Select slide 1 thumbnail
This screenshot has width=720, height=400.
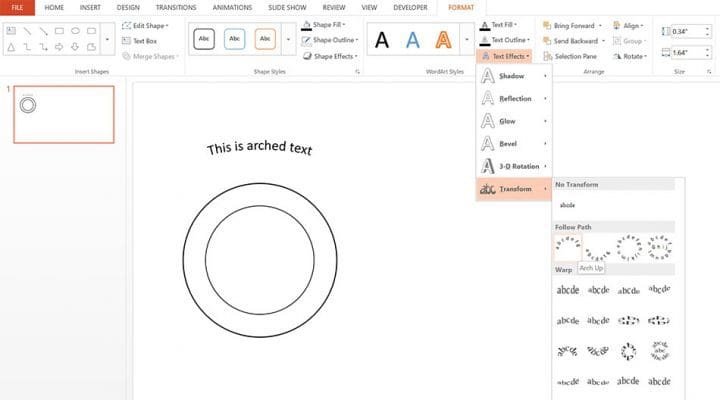(x=64, y=114)
